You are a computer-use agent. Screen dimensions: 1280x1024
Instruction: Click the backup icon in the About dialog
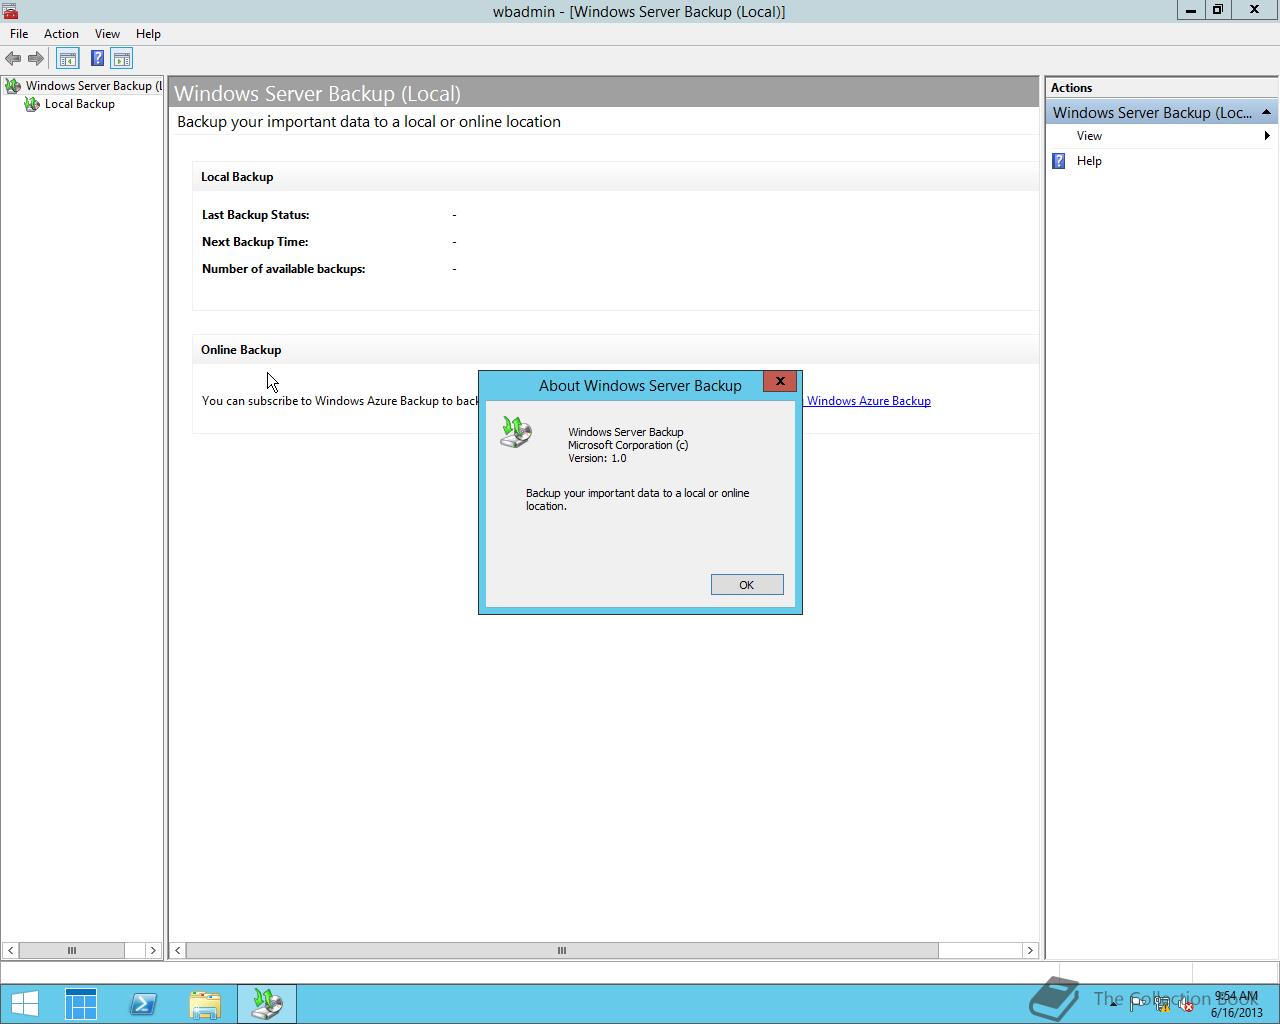pos(516,432)
